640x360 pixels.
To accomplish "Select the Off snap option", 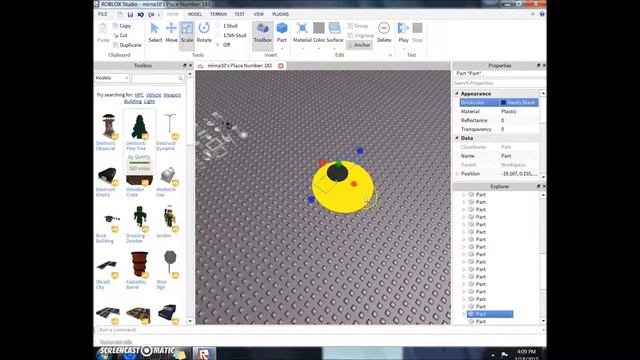I will 223,44.
